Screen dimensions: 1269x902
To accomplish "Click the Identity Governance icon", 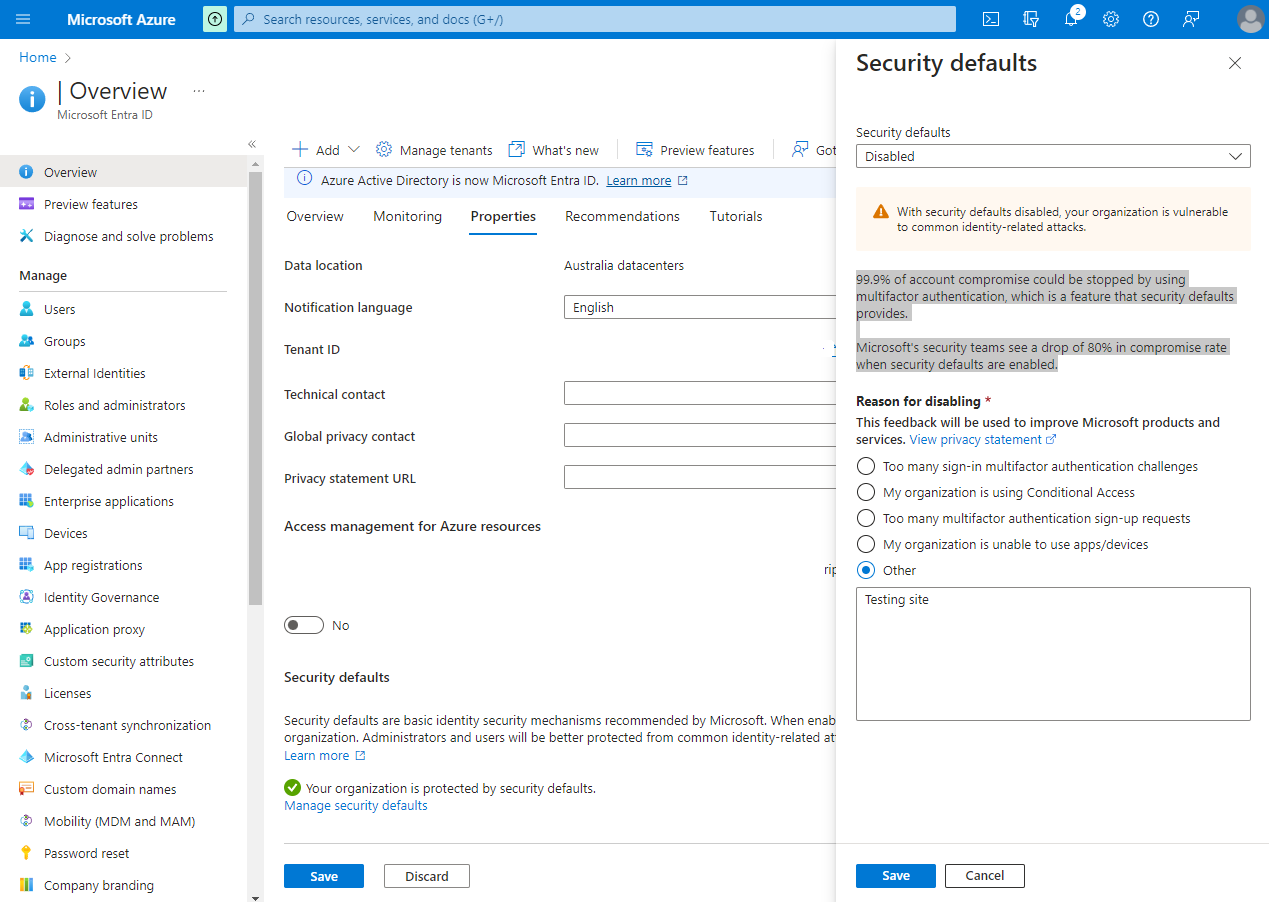I will pos(27,597).
